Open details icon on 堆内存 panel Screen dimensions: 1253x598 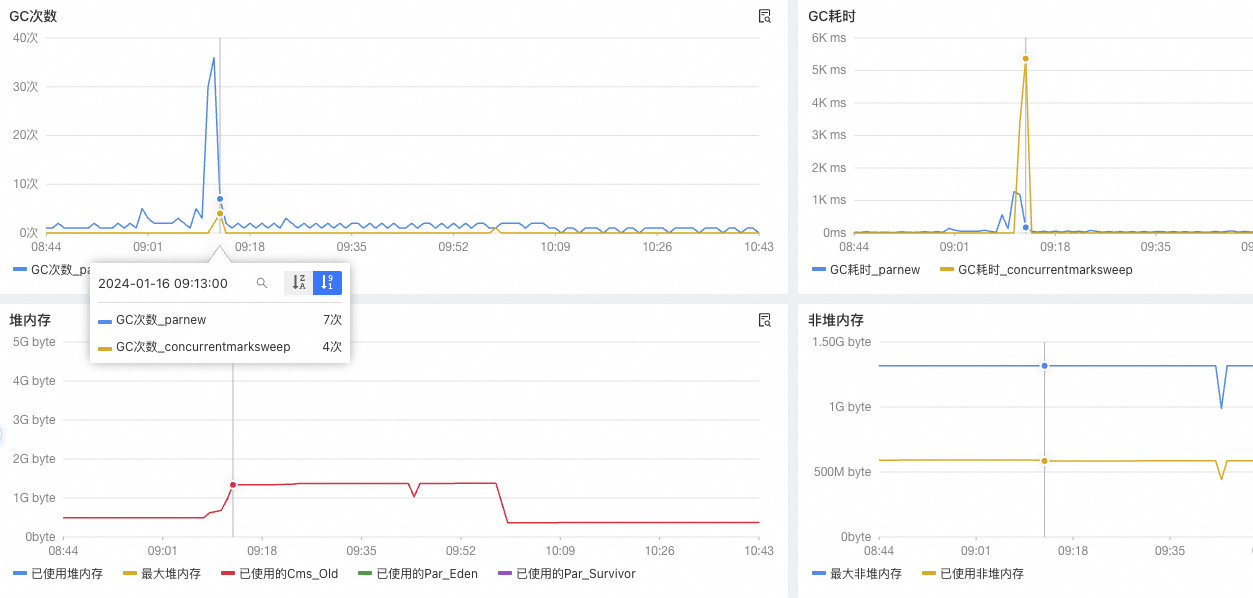pyautogui.click(x=765, y=320)
